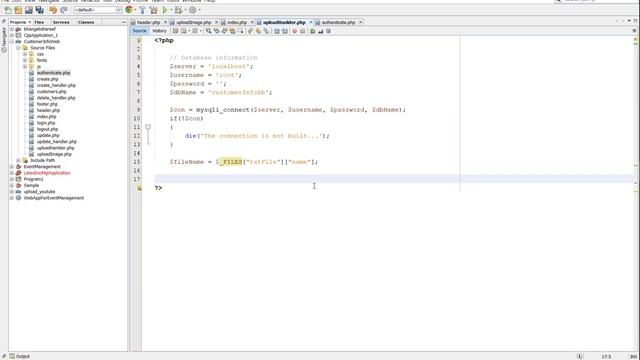Click the Chrome browser selector icon
640x360 pixels.
coord(129,10)
